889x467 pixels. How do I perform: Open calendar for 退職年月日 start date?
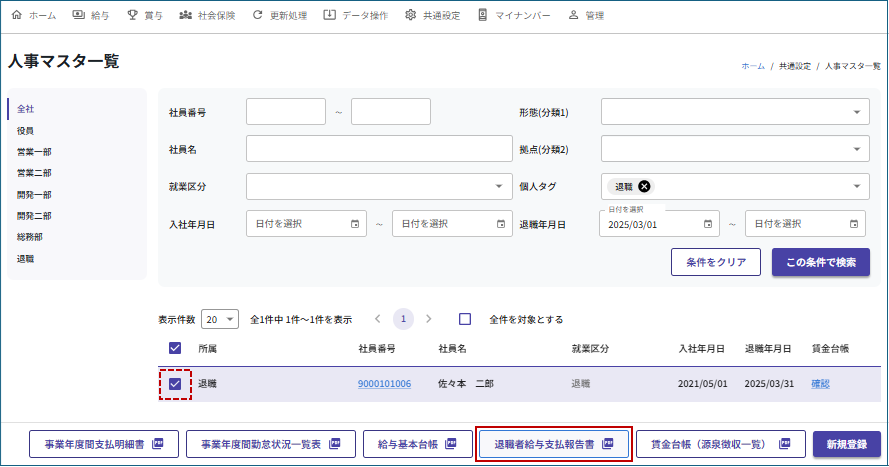point(708,224)
